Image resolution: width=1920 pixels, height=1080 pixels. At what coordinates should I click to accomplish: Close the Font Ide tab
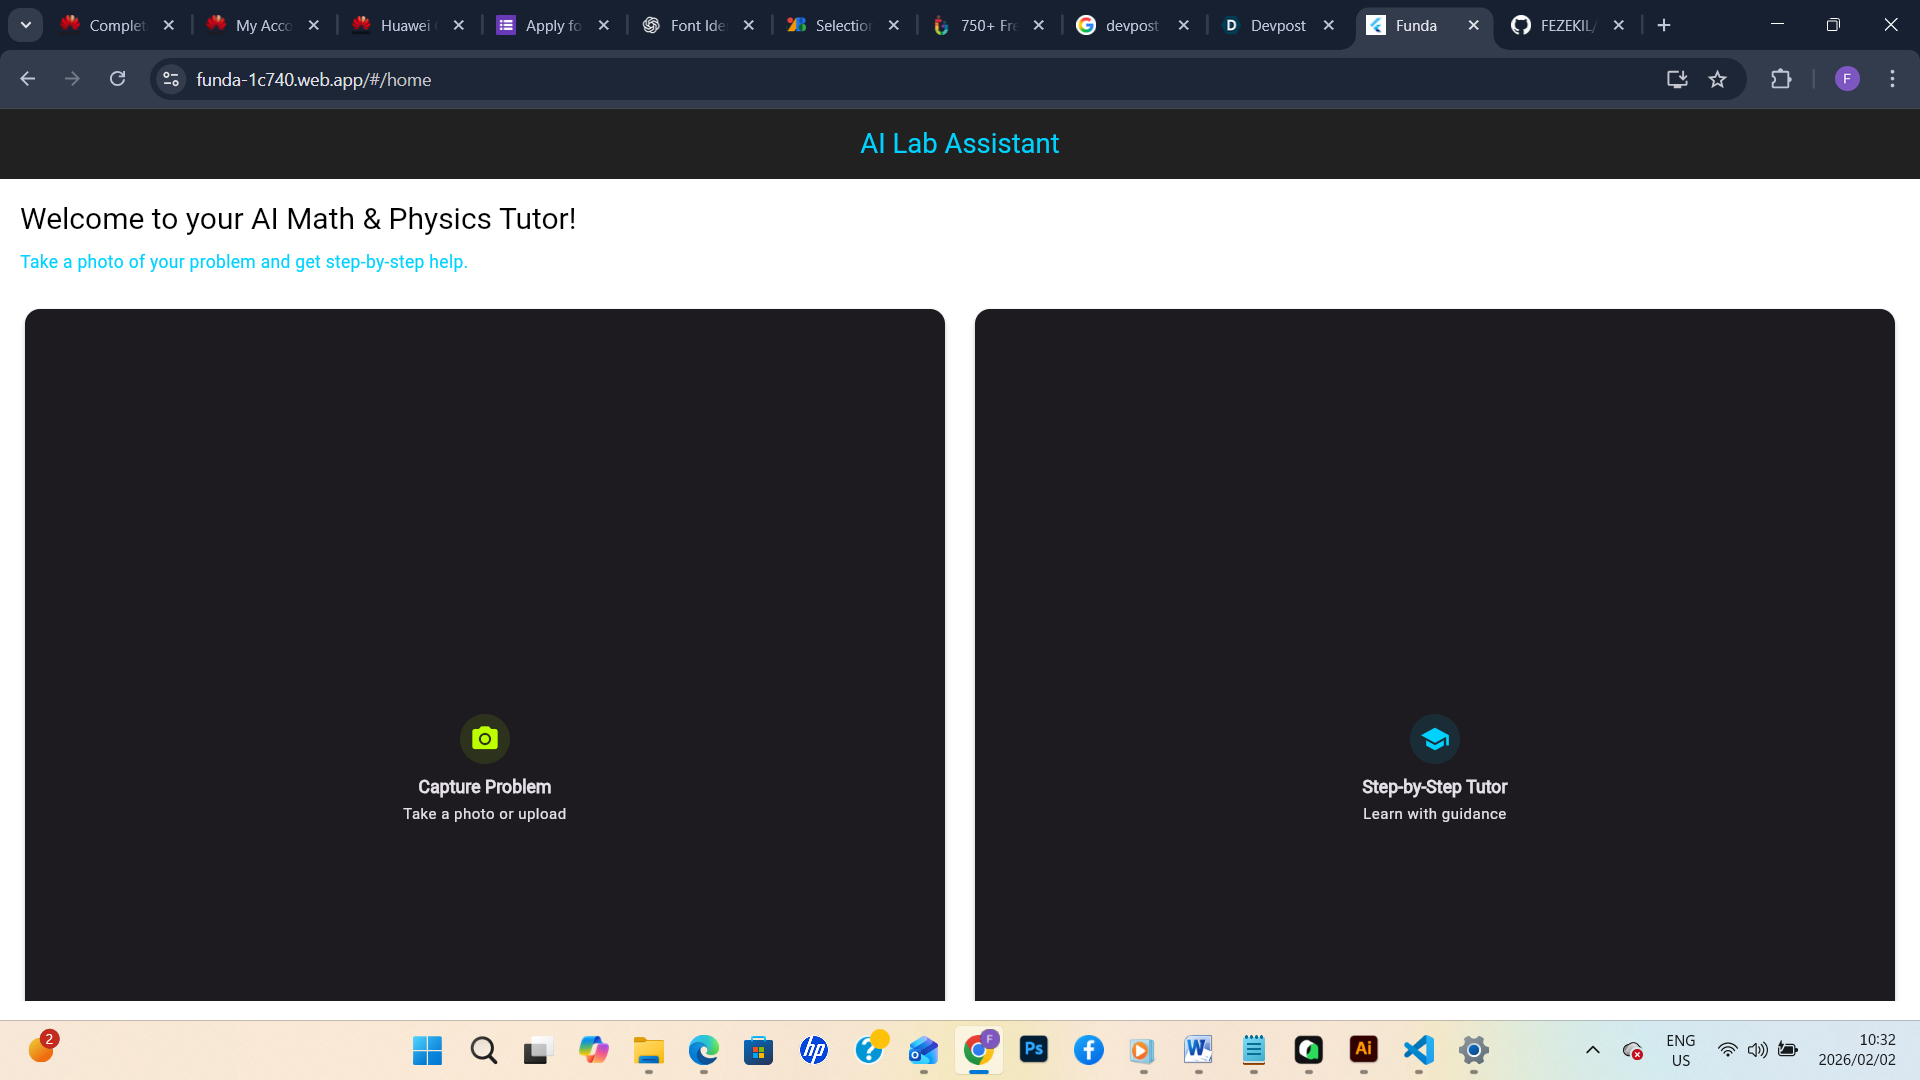(749, 26)
